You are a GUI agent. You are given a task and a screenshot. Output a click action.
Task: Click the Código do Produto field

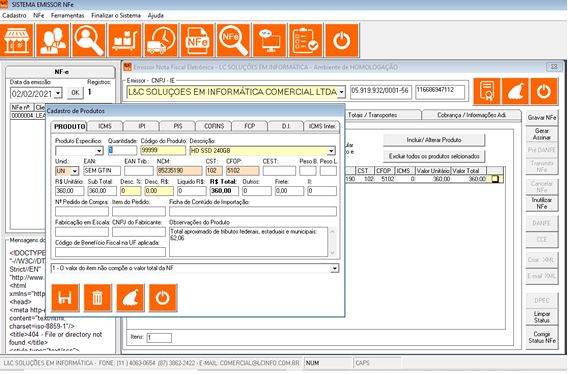[163, 150]
